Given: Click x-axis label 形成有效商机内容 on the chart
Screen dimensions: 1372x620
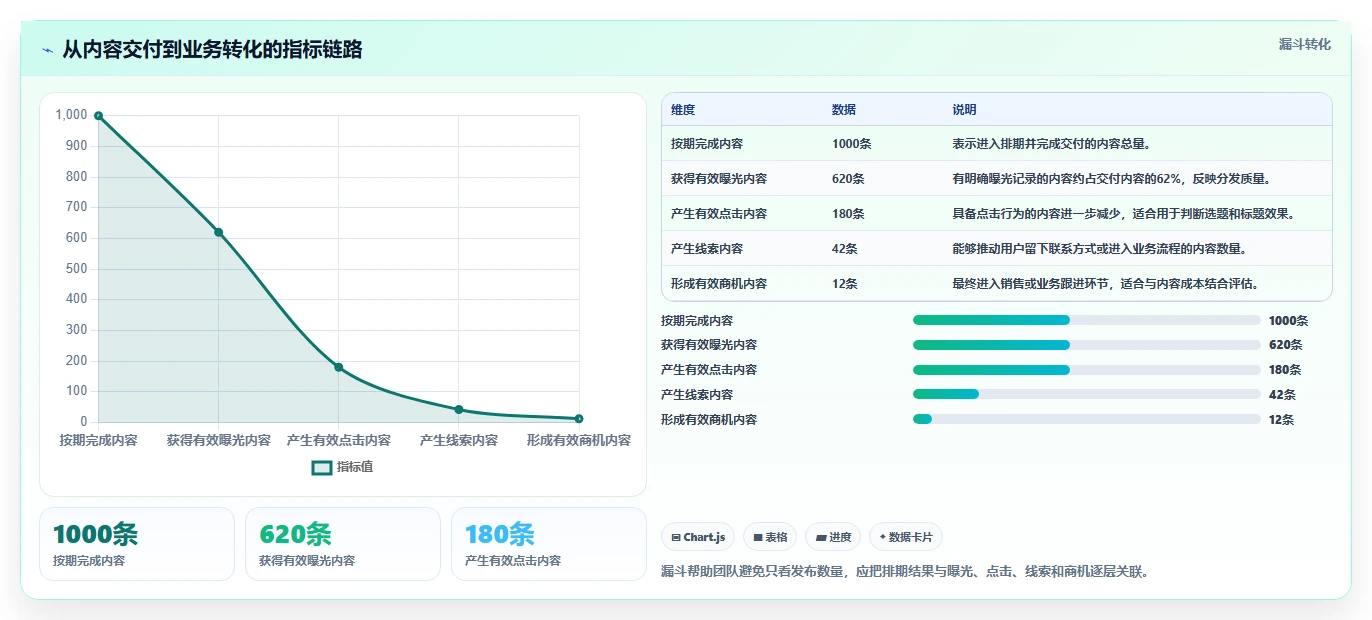Looking at the screenshot, I should pyautogui.click(x=579, y=440).
